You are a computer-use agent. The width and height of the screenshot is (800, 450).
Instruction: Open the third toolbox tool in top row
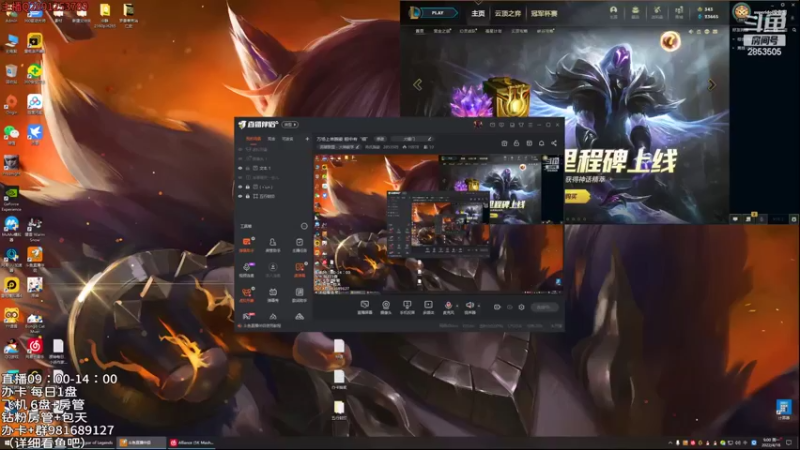click(x=299, y=244)
